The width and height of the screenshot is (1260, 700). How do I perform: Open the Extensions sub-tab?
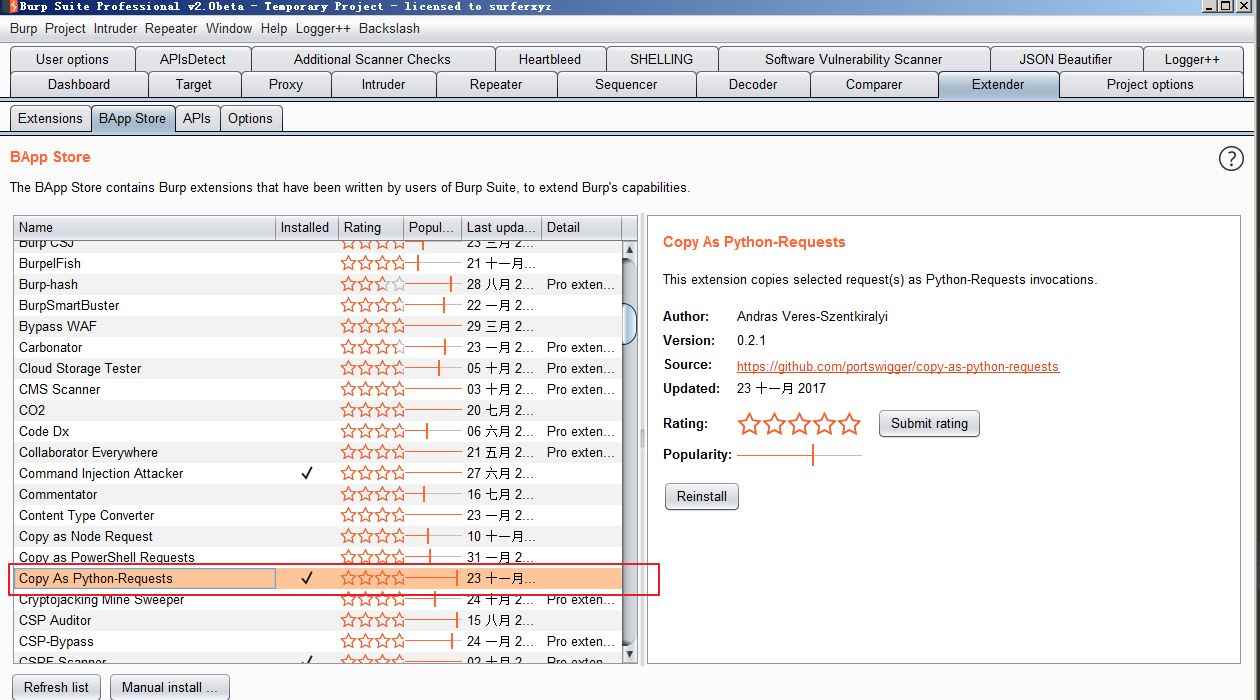pyautogui.click(x=50, y=118)
